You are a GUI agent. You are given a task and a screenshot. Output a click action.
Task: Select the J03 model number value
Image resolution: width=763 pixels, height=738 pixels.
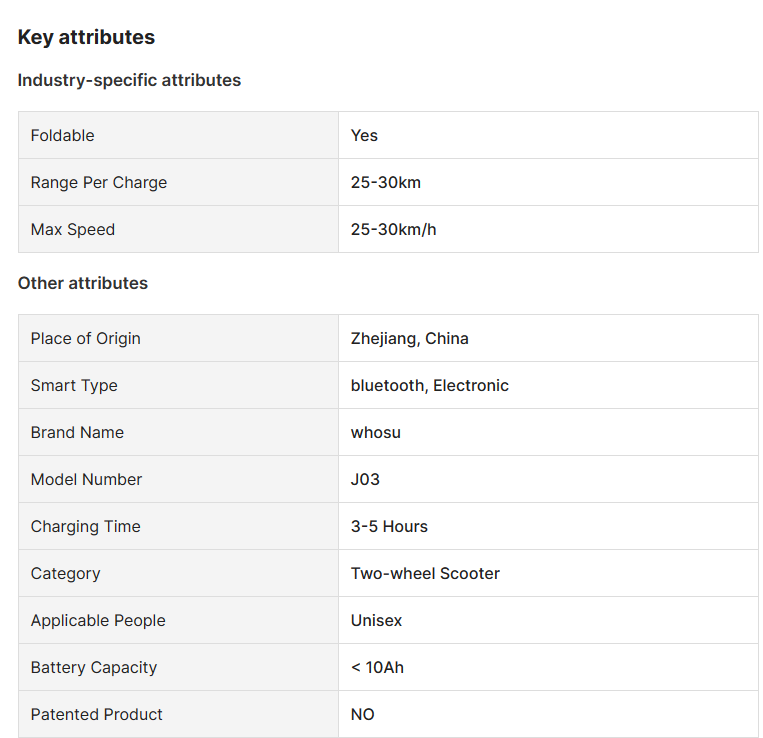[365, 479]
